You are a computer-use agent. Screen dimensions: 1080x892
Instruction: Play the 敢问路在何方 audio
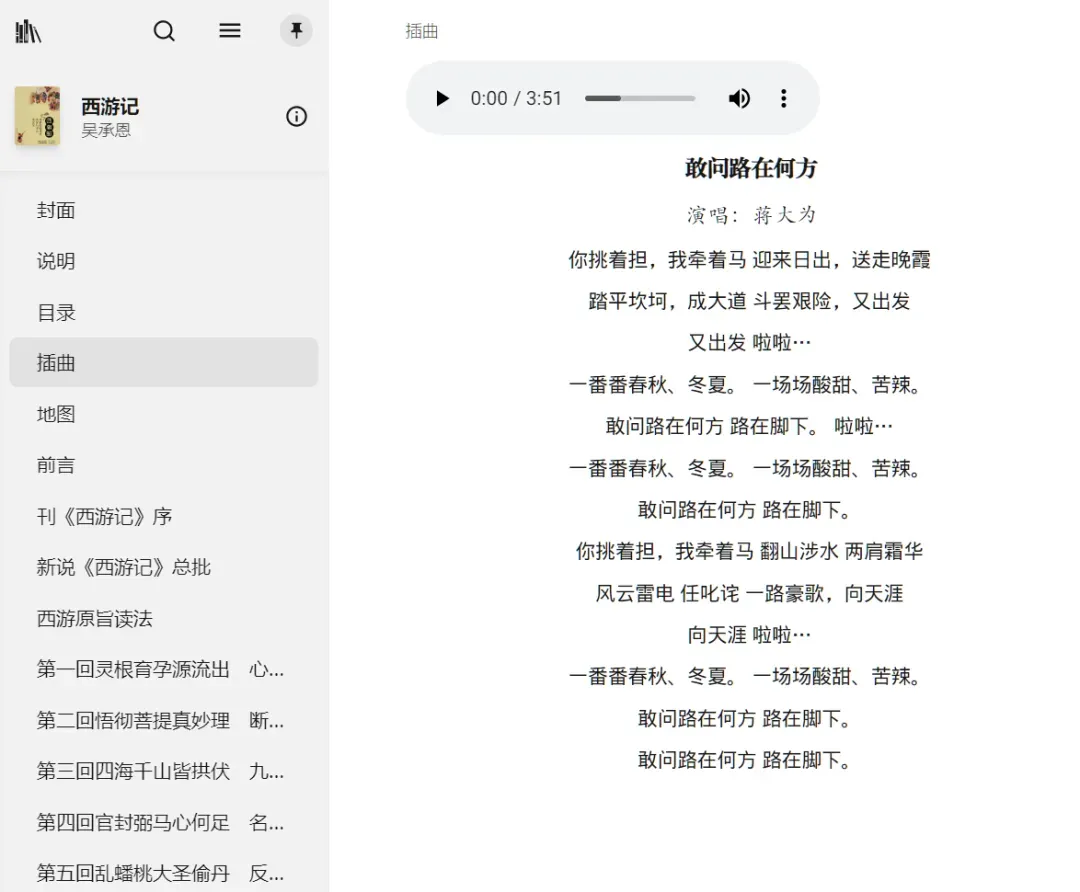[x=442, y=98]
